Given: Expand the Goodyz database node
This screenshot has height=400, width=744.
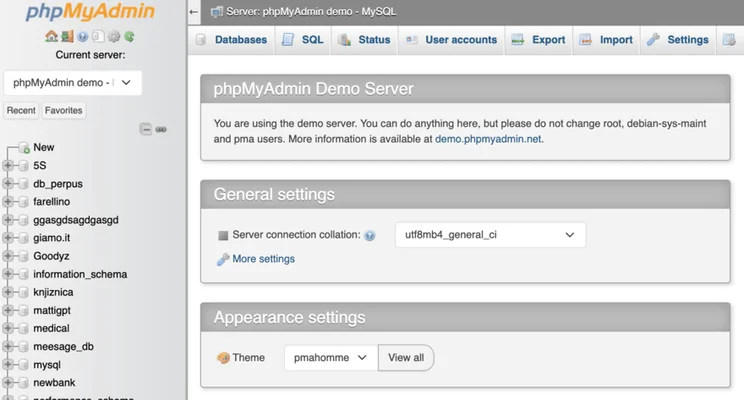Looking at the screenshot, I should pos(8,256).
